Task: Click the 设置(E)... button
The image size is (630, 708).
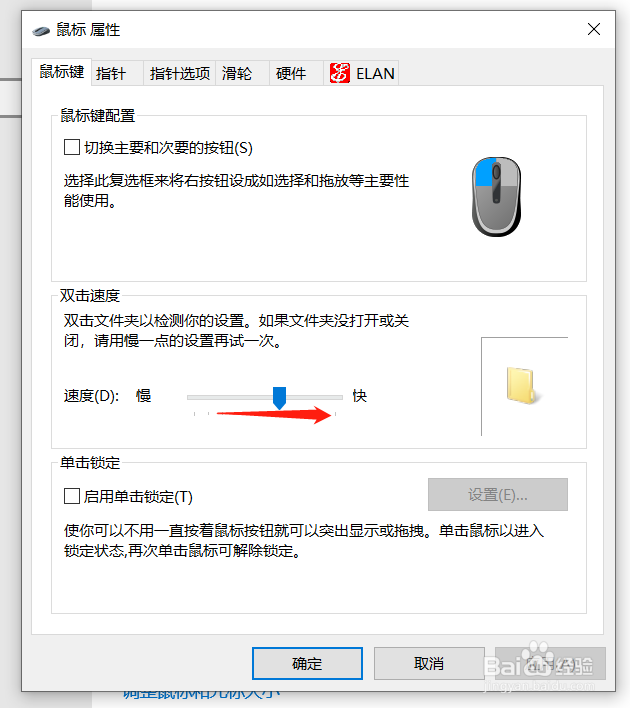Action: point(498,494)
